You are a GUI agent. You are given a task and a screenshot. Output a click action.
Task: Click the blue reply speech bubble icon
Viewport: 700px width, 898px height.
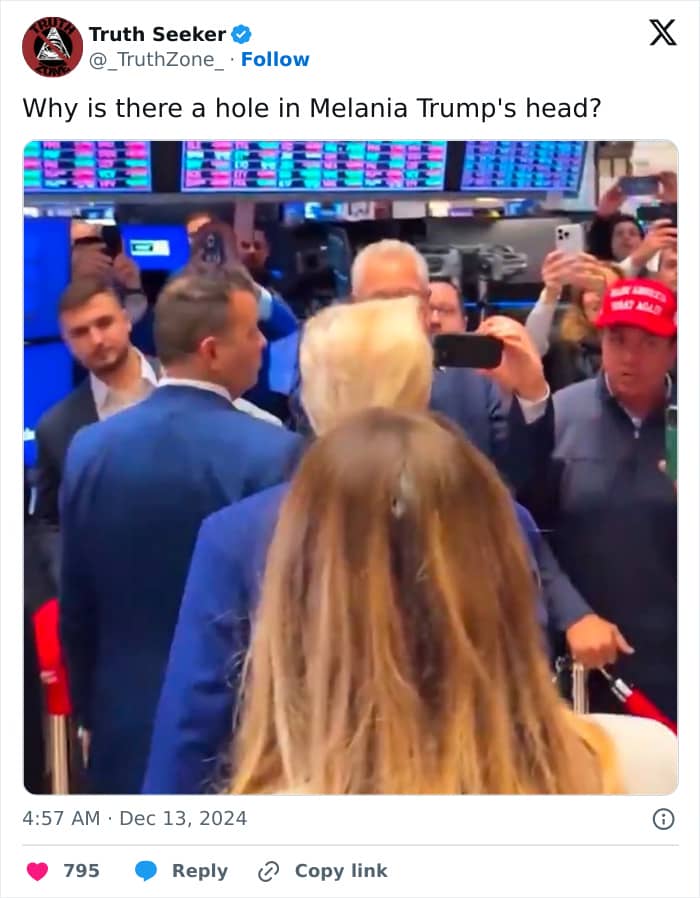point(145,871)
